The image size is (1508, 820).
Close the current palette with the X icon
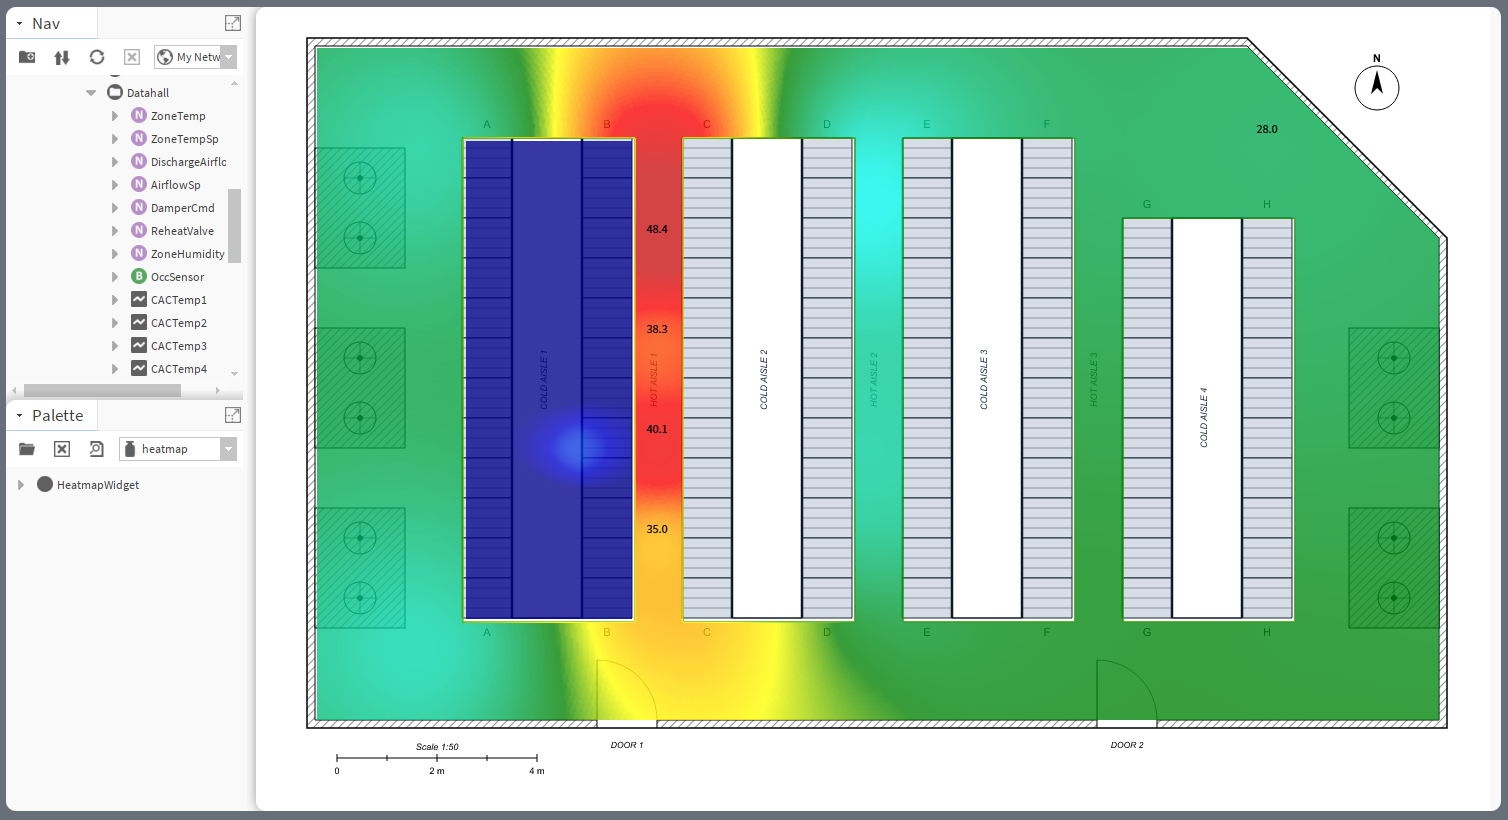pyautogui.click(x=62, y=449)
